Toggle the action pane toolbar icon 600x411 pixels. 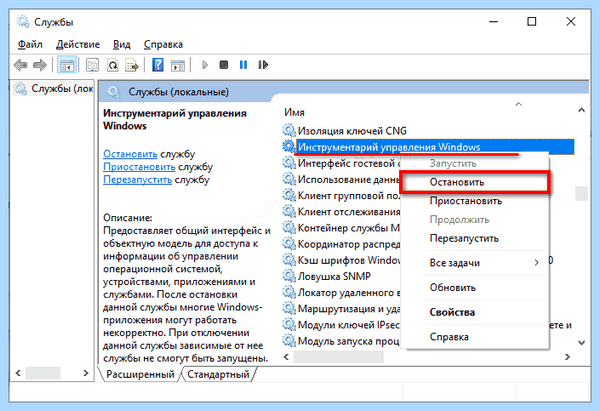click(x=178, y=65)
